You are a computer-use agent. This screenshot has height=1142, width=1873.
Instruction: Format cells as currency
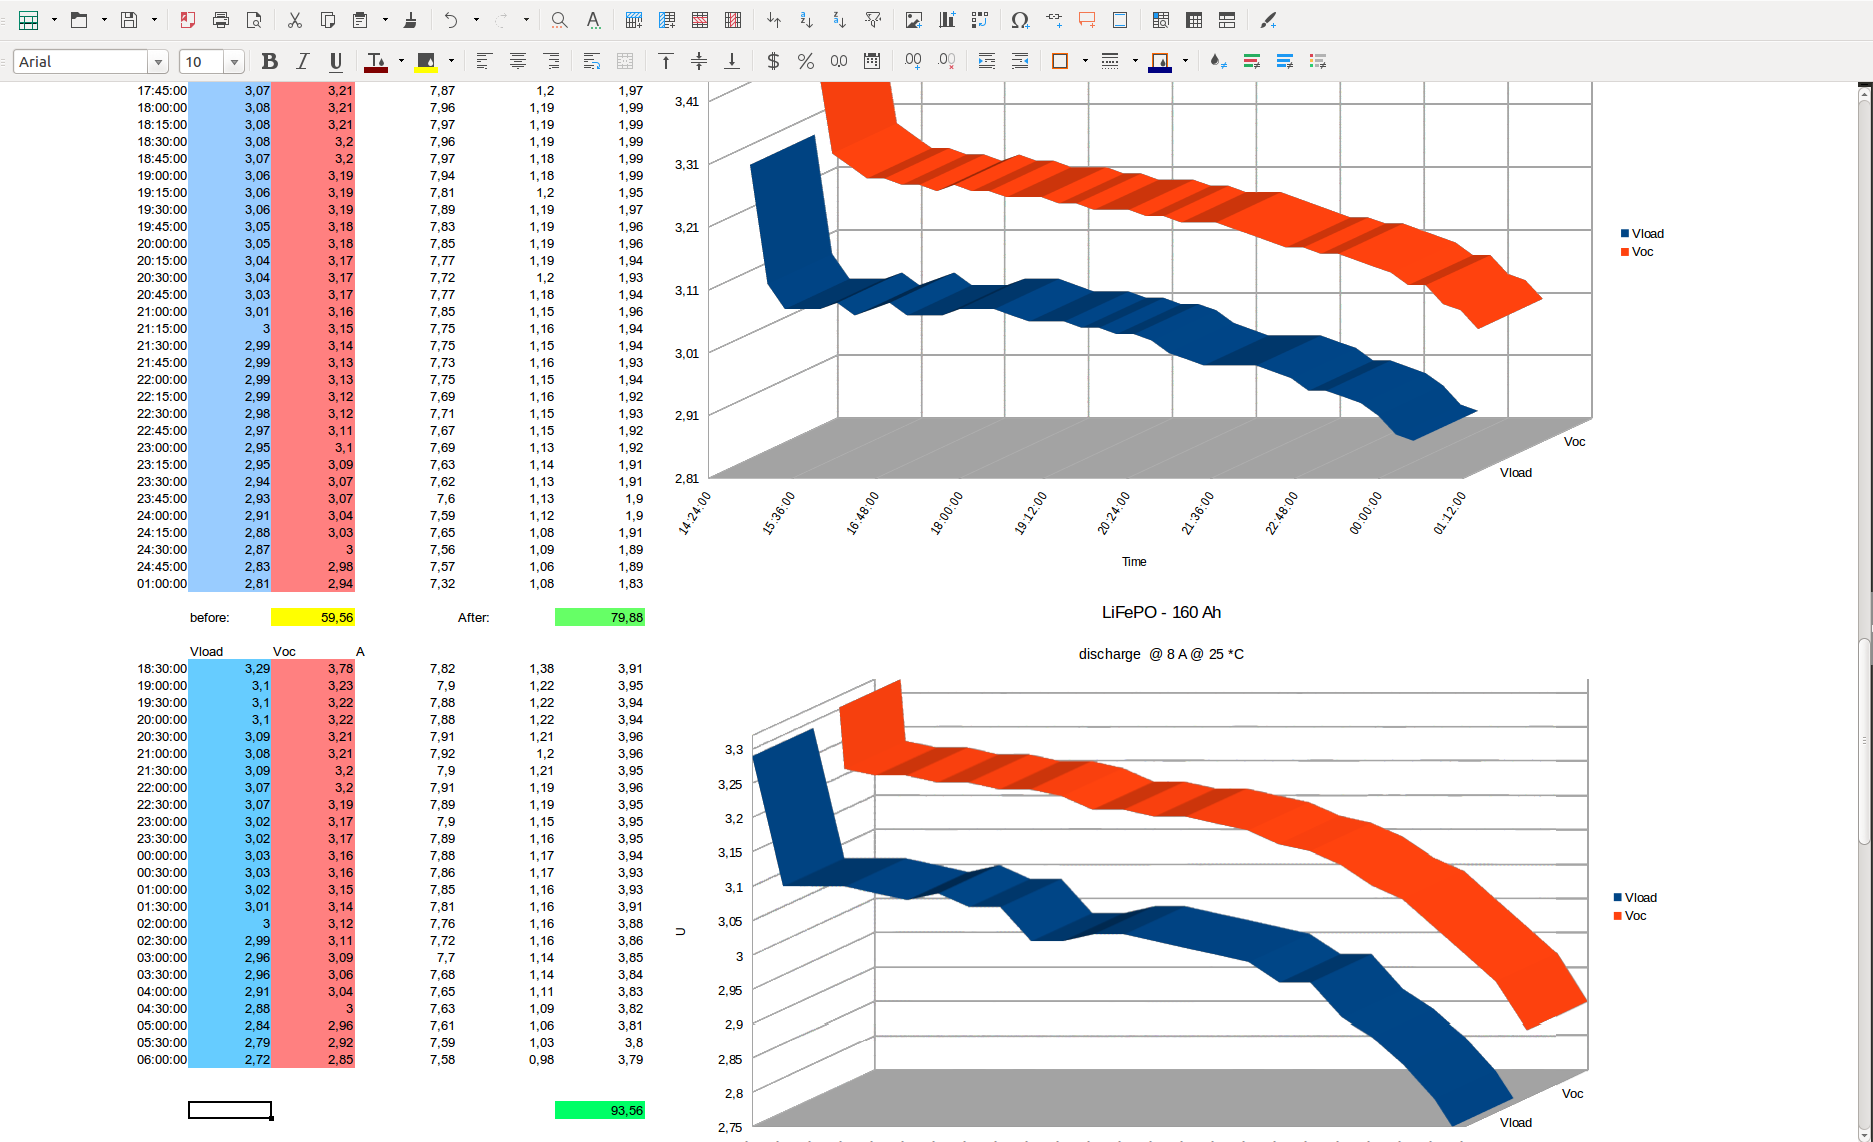[772, 62]
